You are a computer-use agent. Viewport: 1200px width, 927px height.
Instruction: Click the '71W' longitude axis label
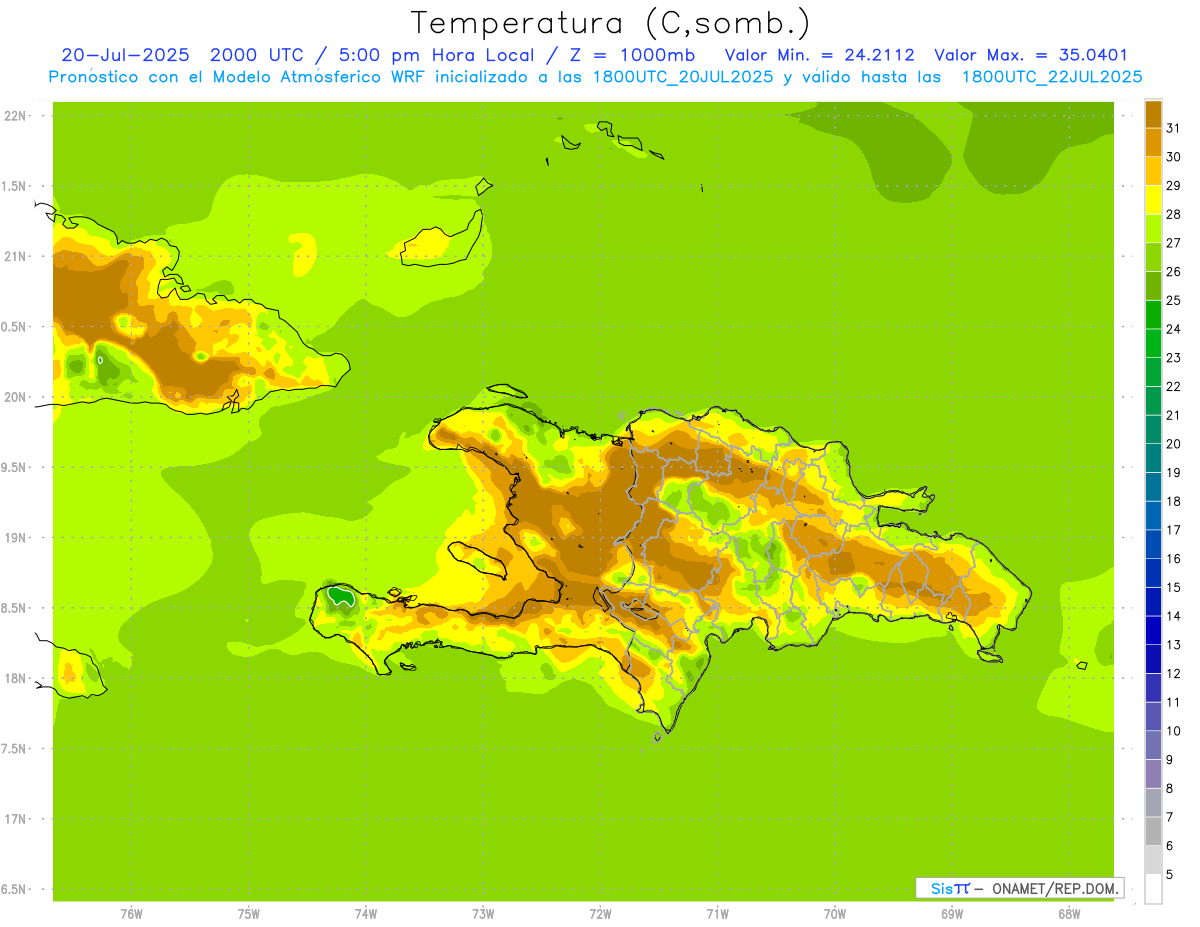point(717,914)
